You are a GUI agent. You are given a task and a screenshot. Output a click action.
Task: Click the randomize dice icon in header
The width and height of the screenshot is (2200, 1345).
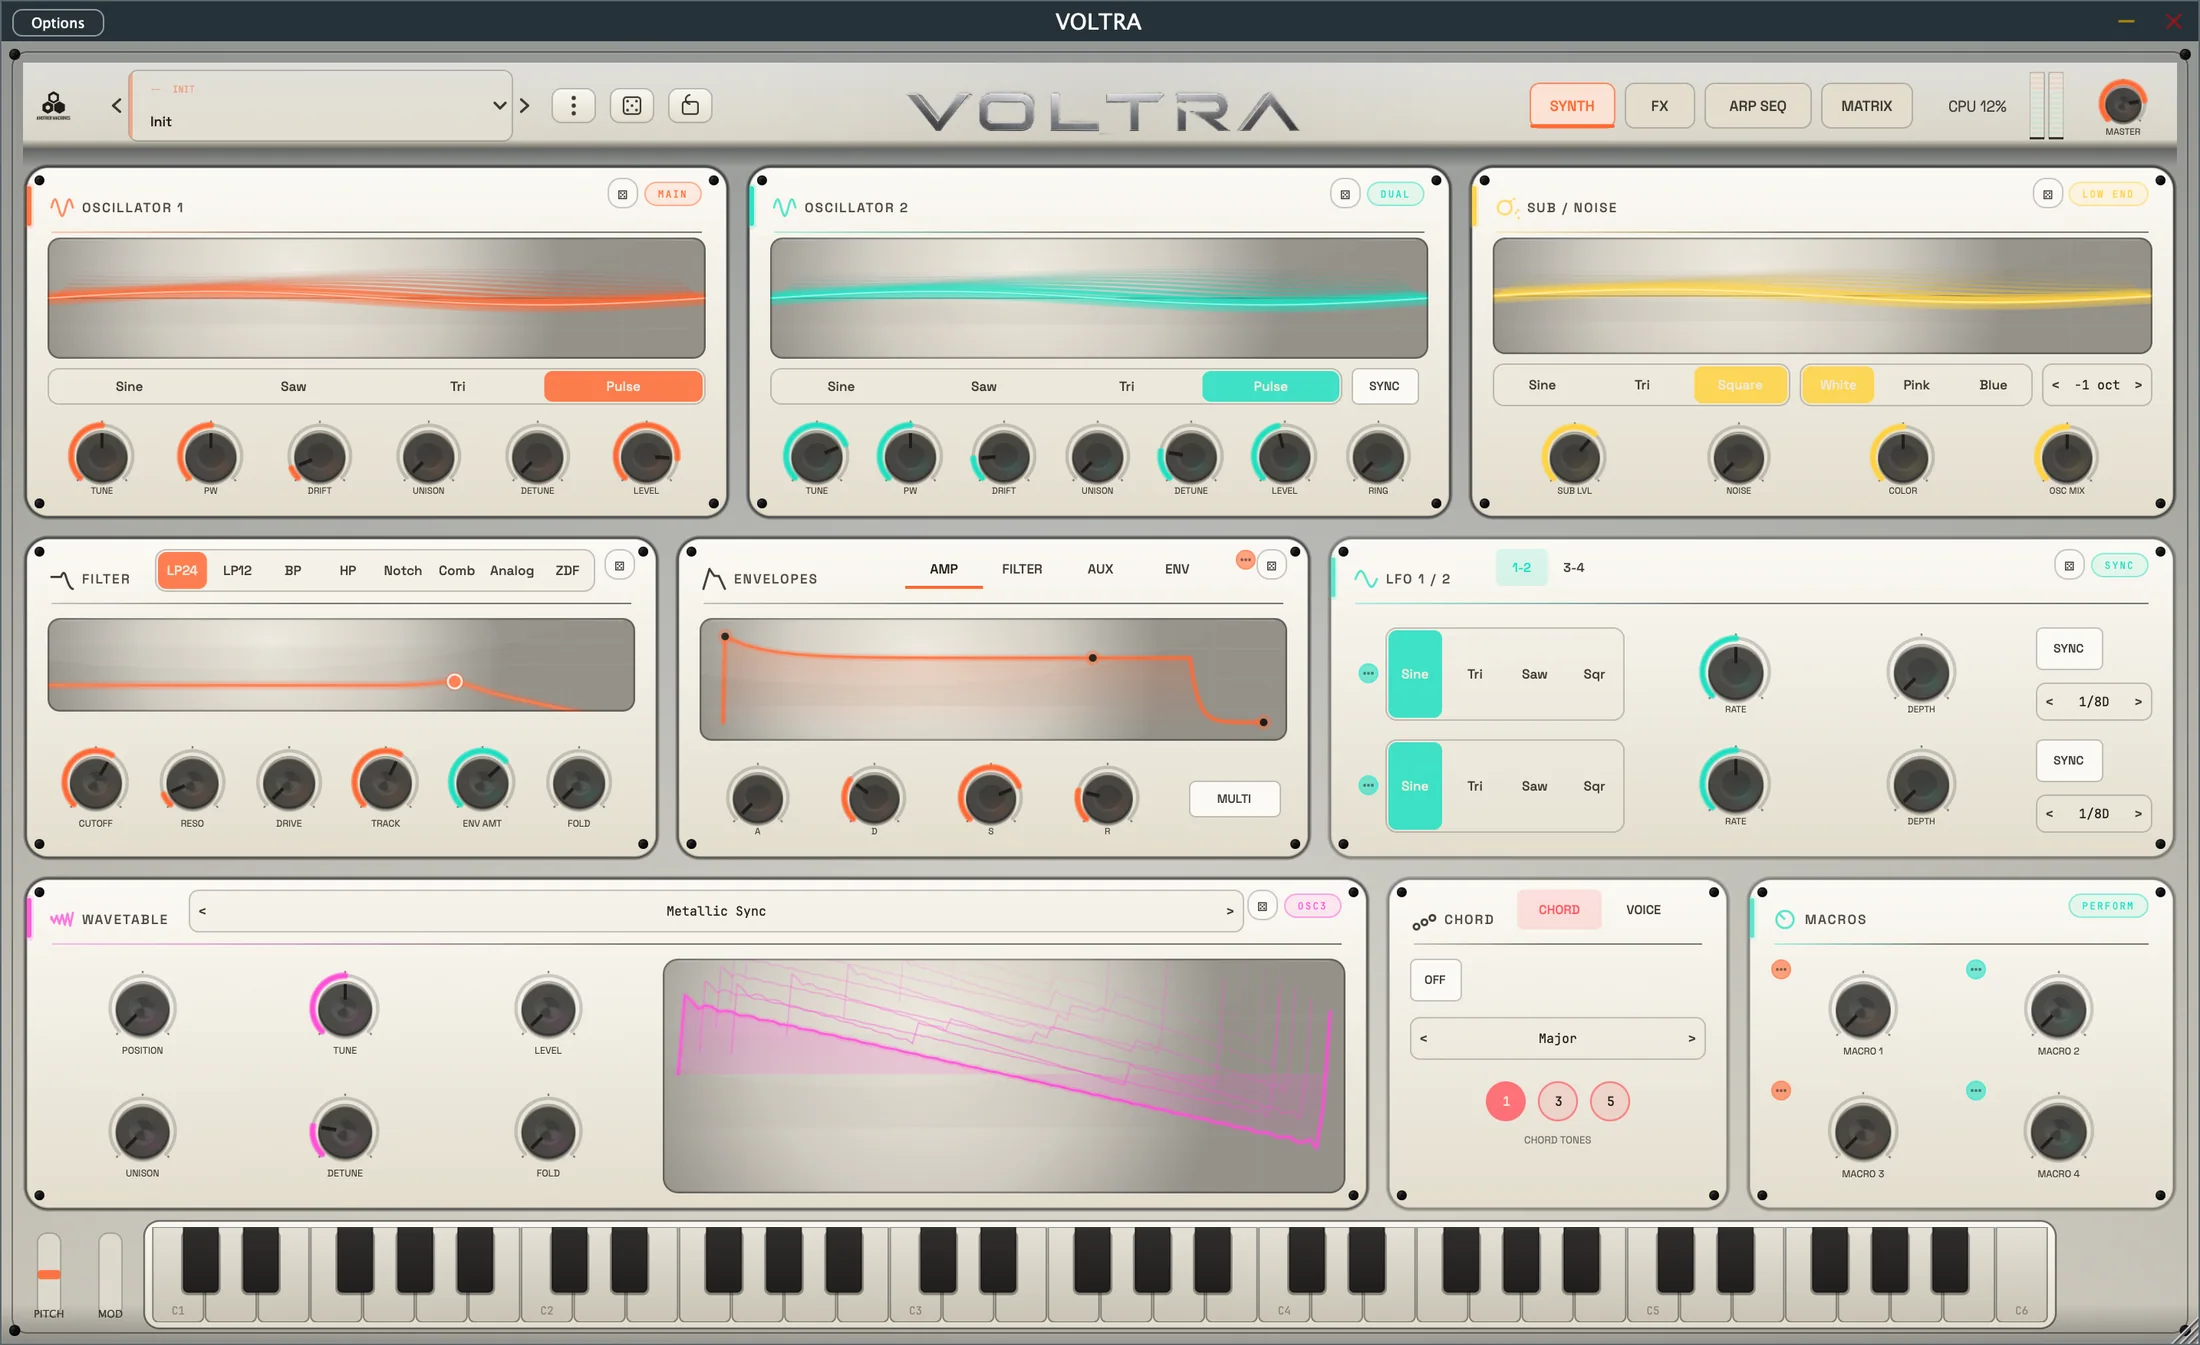[632, 106]
